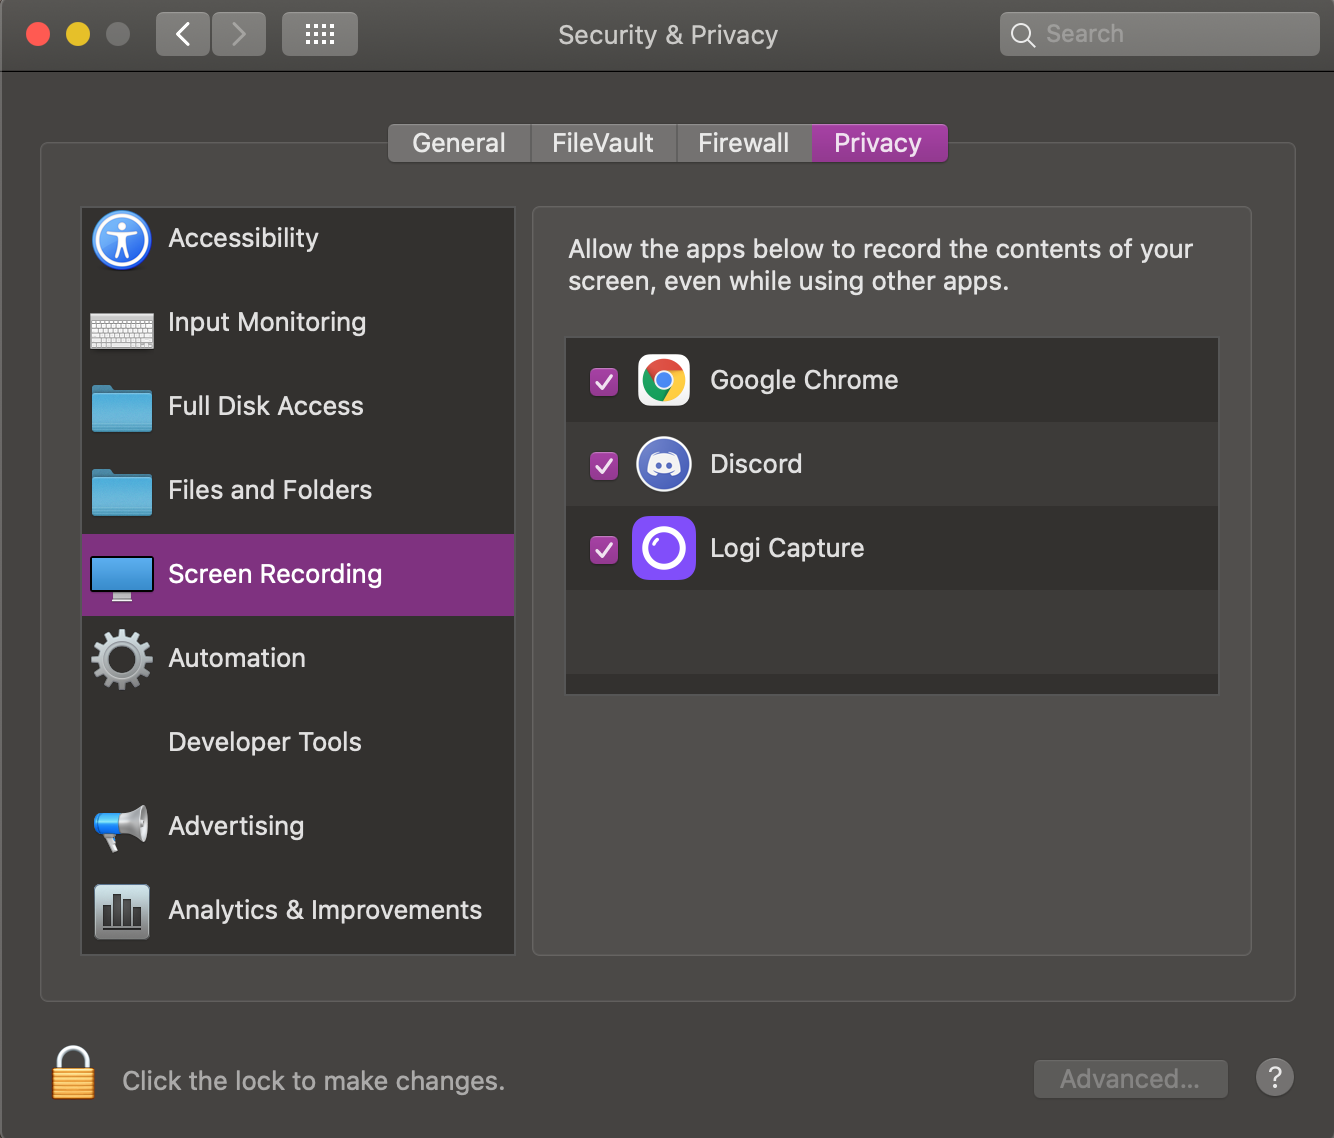Go back with the left arrow button
The width and height of the screenshot is (1334, 1138).
[183, 34]
